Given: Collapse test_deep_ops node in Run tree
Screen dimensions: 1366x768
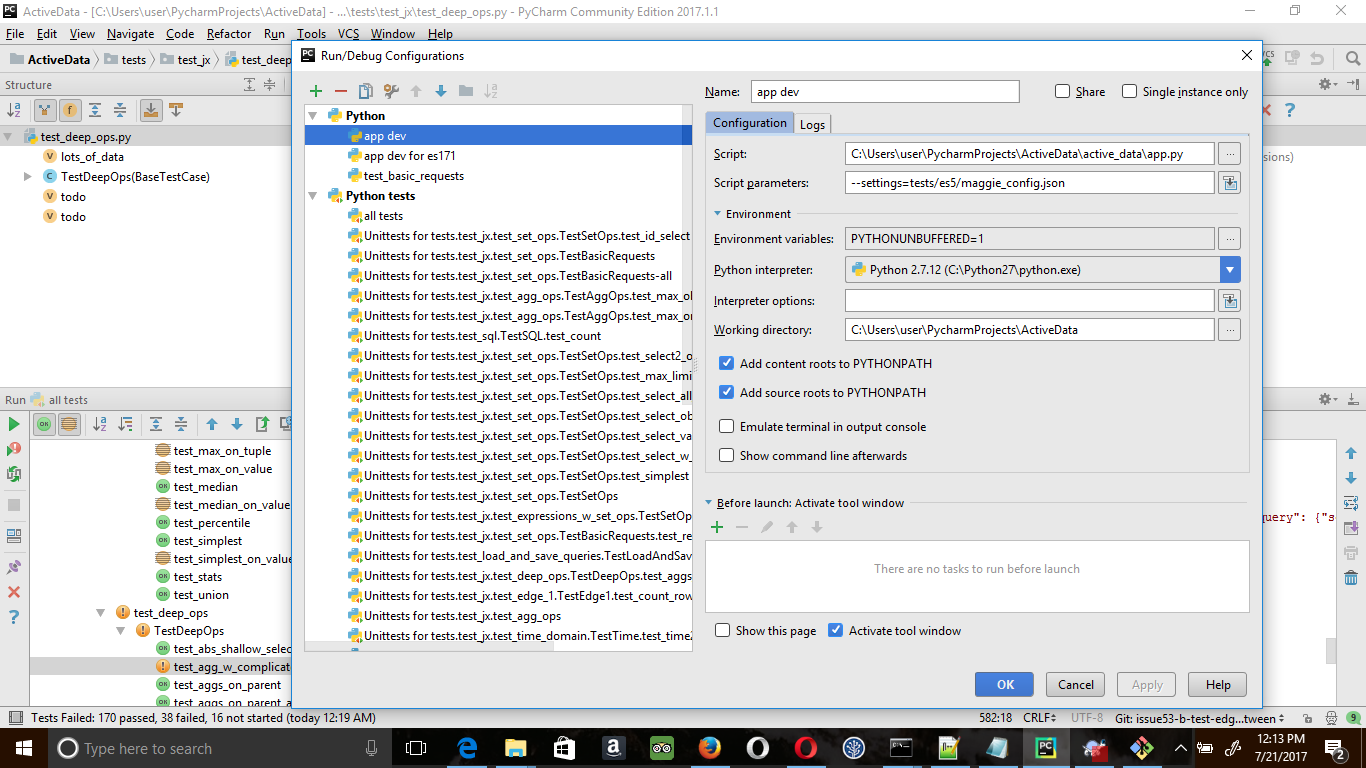Looking at the screenshot, I should pos(101,612).
